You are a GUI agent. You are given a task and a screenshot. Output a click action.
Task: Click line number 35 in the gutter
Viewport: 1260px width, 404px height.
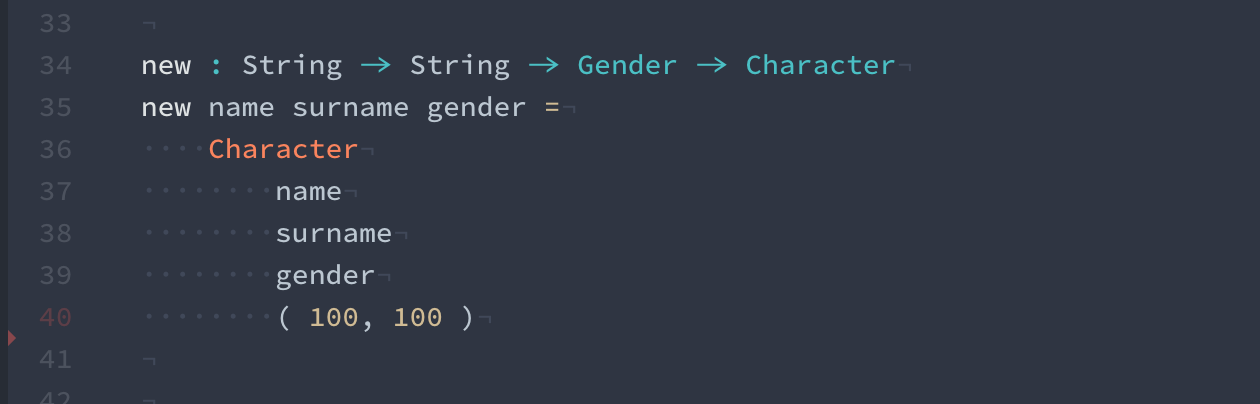pos(55,108)
